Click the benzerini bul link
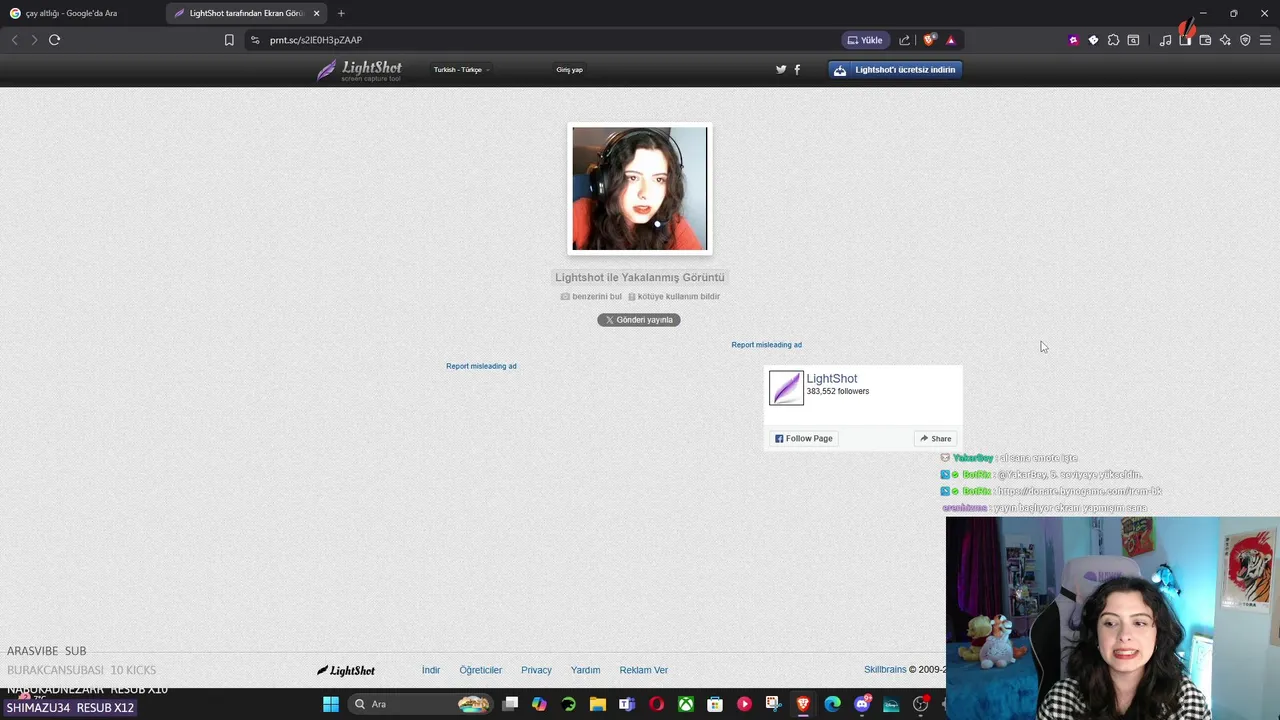This screenshot has width=1280, height=720. click(591, 297)
